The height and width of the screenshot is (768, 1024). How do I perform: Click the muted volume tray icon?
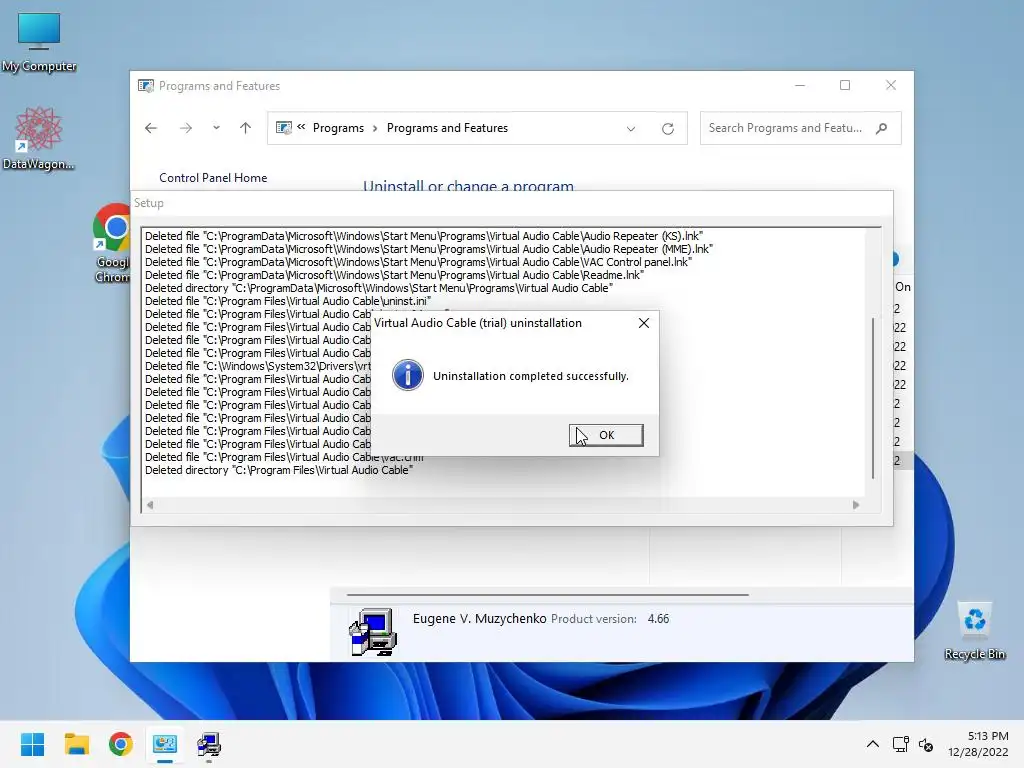click(925, 744)
